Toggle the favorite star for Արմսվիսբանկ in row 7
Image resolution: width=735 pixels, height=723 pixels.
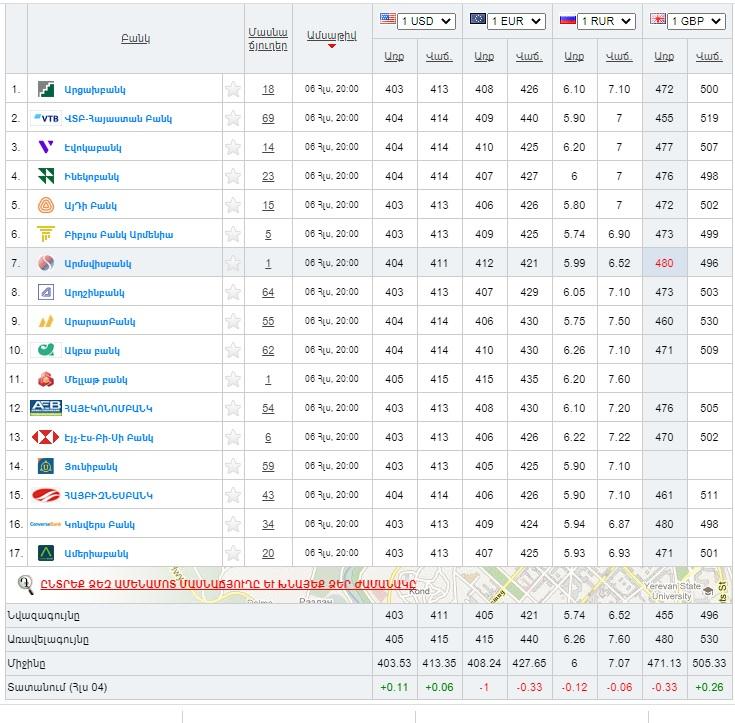233,263
